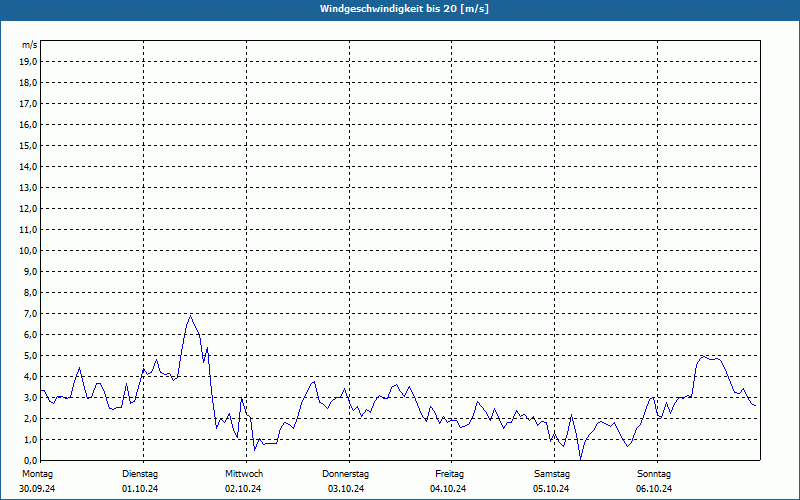800x500 pixels.
Task: Select the '02.10.24' date label
Action: [243, 489]
